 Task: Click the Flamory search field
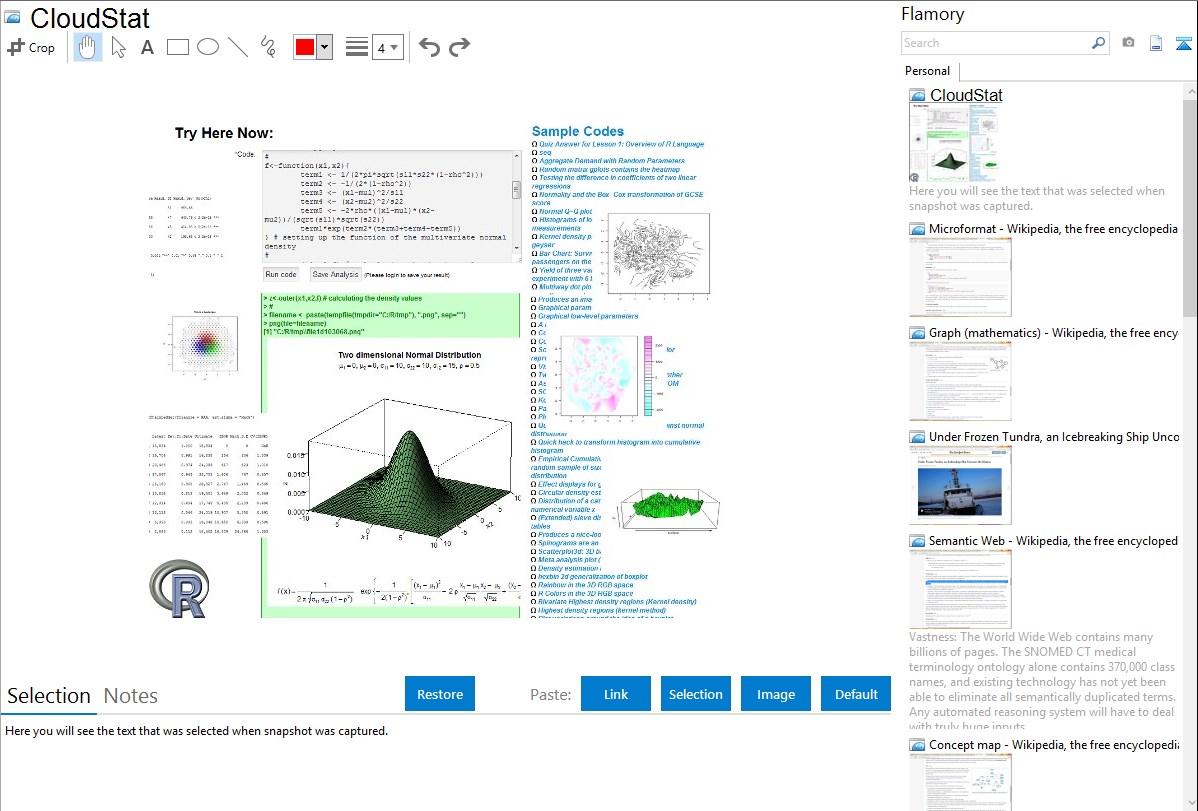[996, 43]
